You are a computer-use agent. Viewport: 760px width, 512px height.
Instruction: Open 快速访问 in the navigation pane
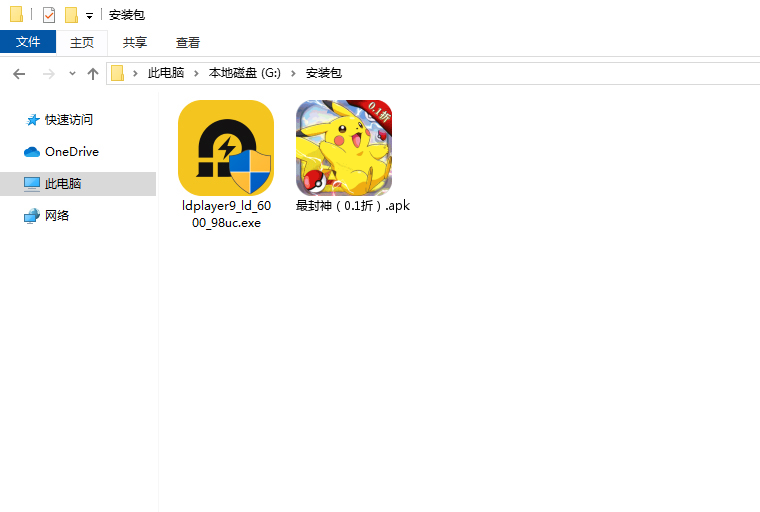(69, 120)
